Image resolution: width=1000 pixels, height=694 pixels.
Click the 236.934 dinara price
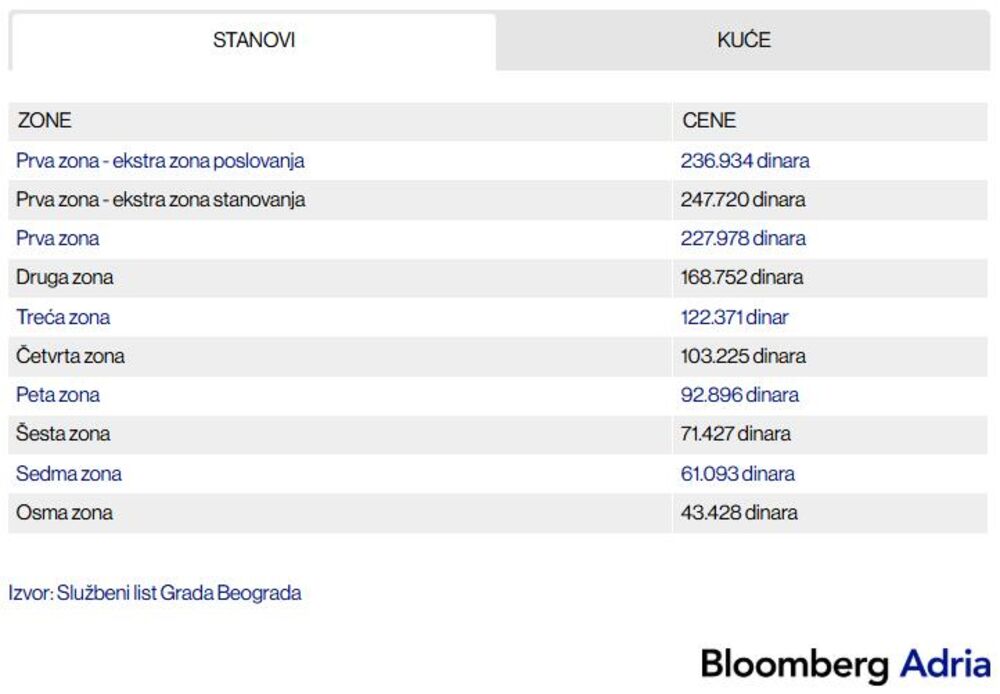pyautogui.click(x=745, y=161)
